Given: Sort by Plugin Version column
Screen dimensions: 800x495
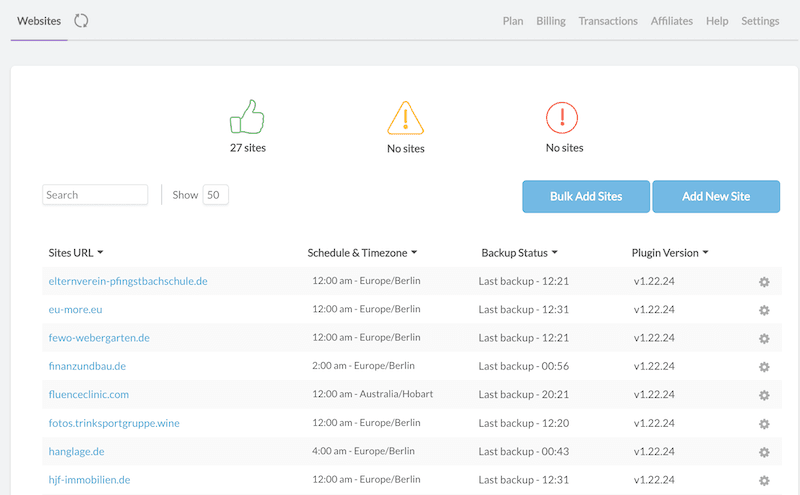Looking at the screenshot, I should (x=670, y=253).
